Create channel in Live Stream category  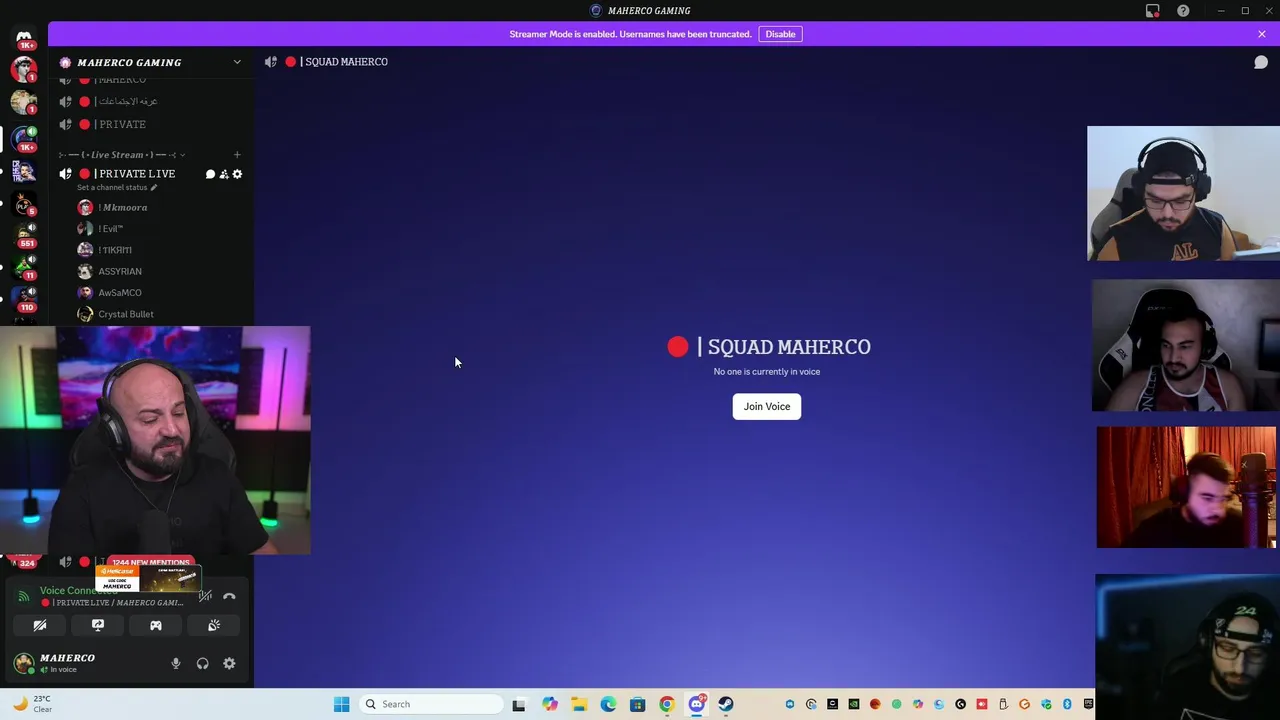(x=237, y=155)
